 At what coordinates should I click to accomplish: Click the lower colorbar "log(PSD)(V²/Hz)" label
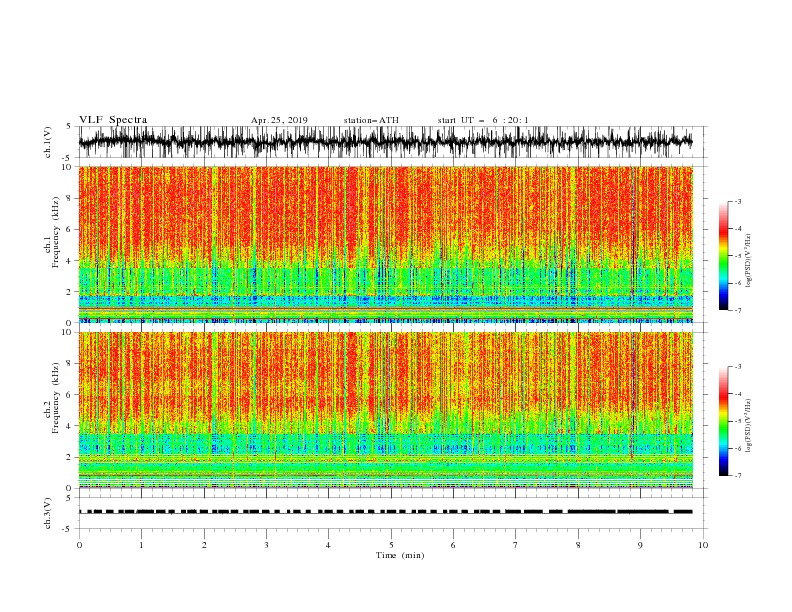coord(748,426)
